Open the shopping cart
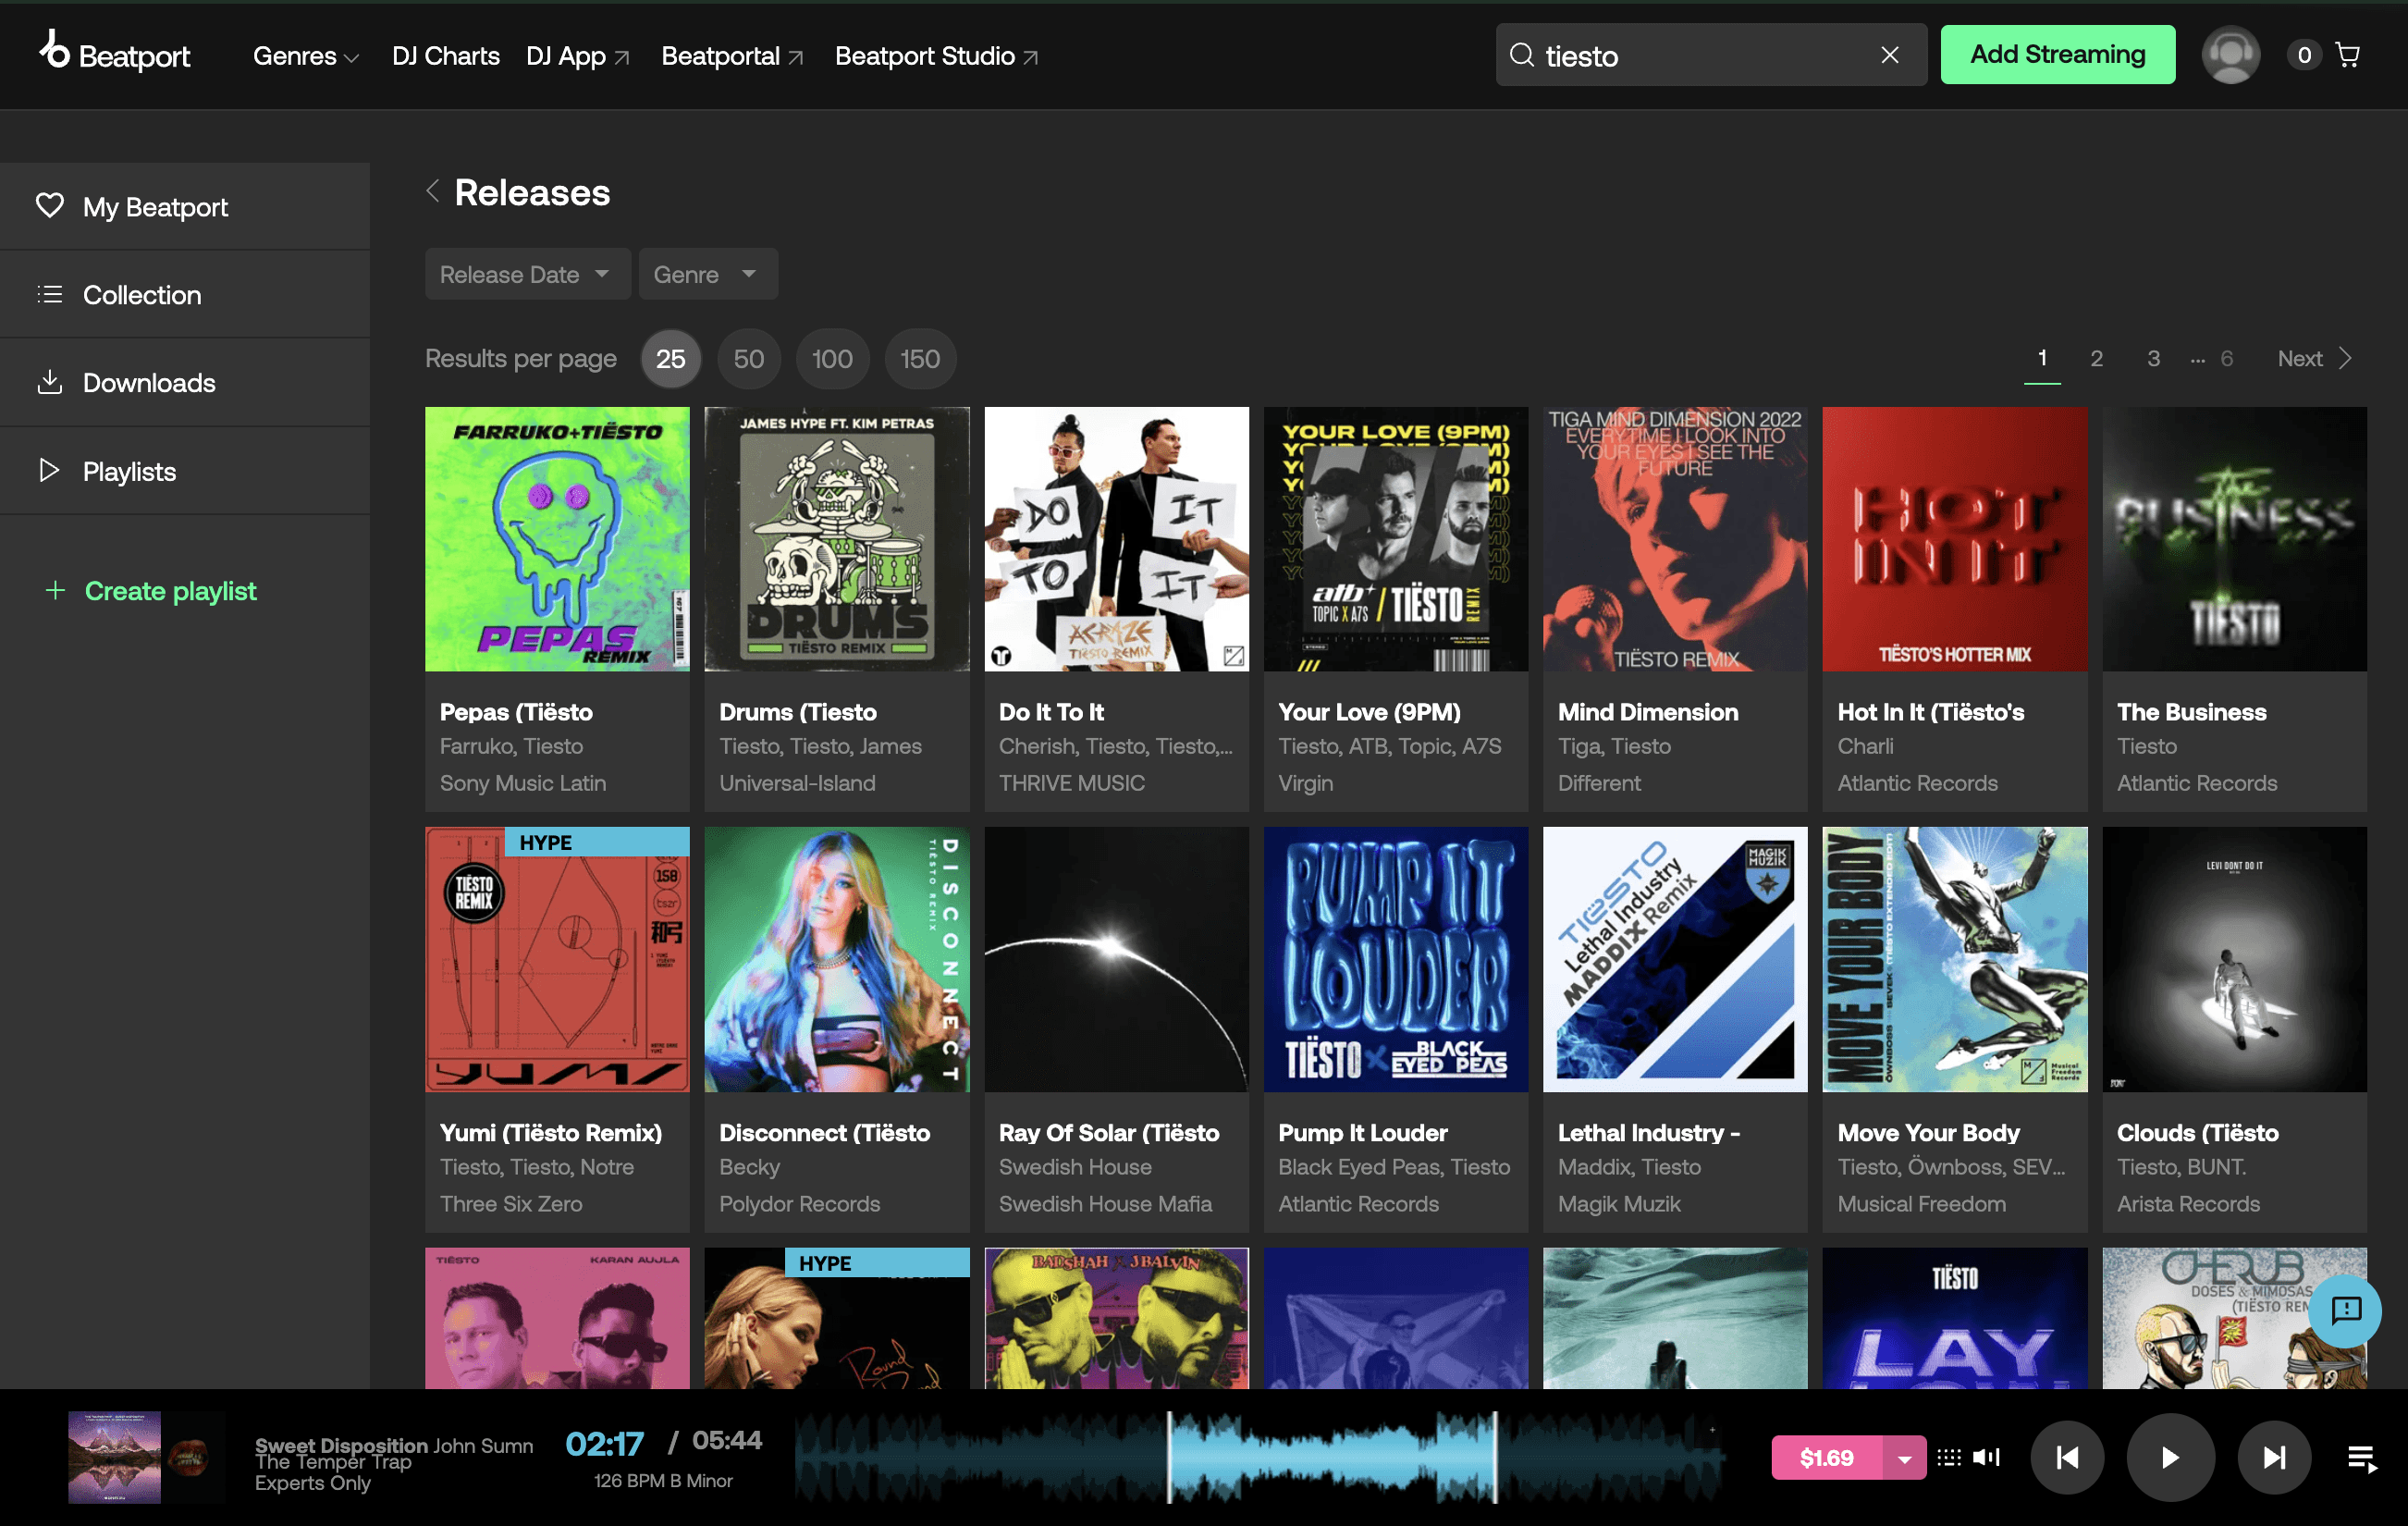This screenshot has width=2408, height=1526. pos(2347,55)
